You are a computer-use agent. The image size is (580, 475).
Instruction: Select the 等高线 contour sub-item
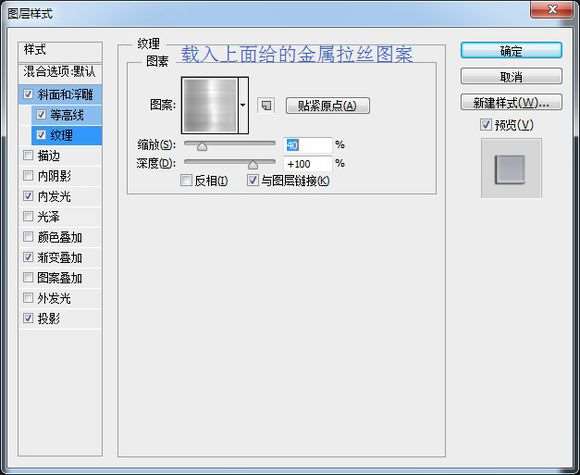pyautogui.click(x=67, y=115)
